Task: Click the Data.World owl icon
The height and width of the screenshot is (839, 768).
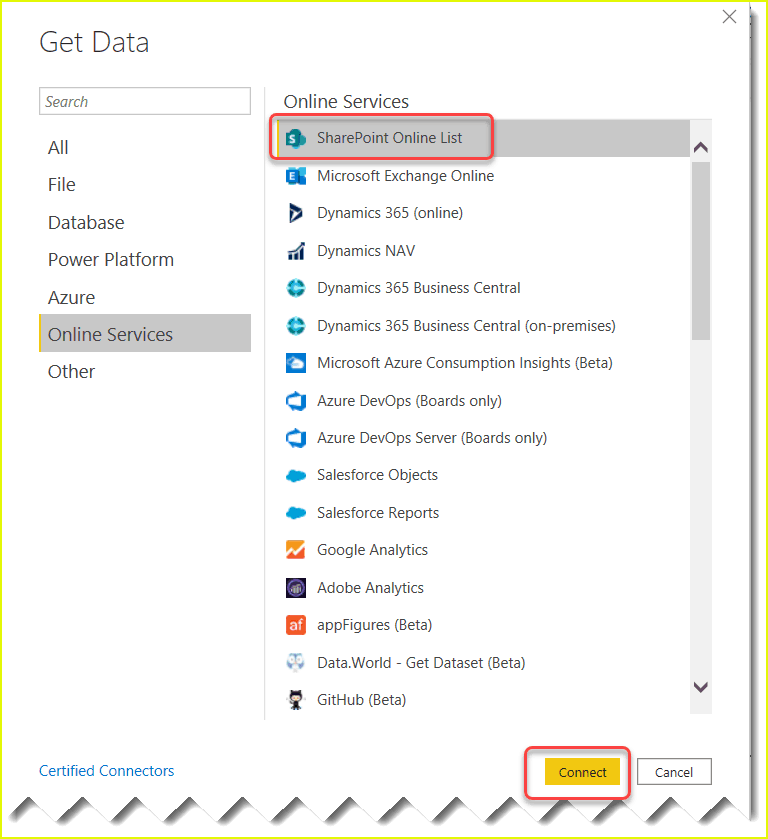Action: [295, 662]
